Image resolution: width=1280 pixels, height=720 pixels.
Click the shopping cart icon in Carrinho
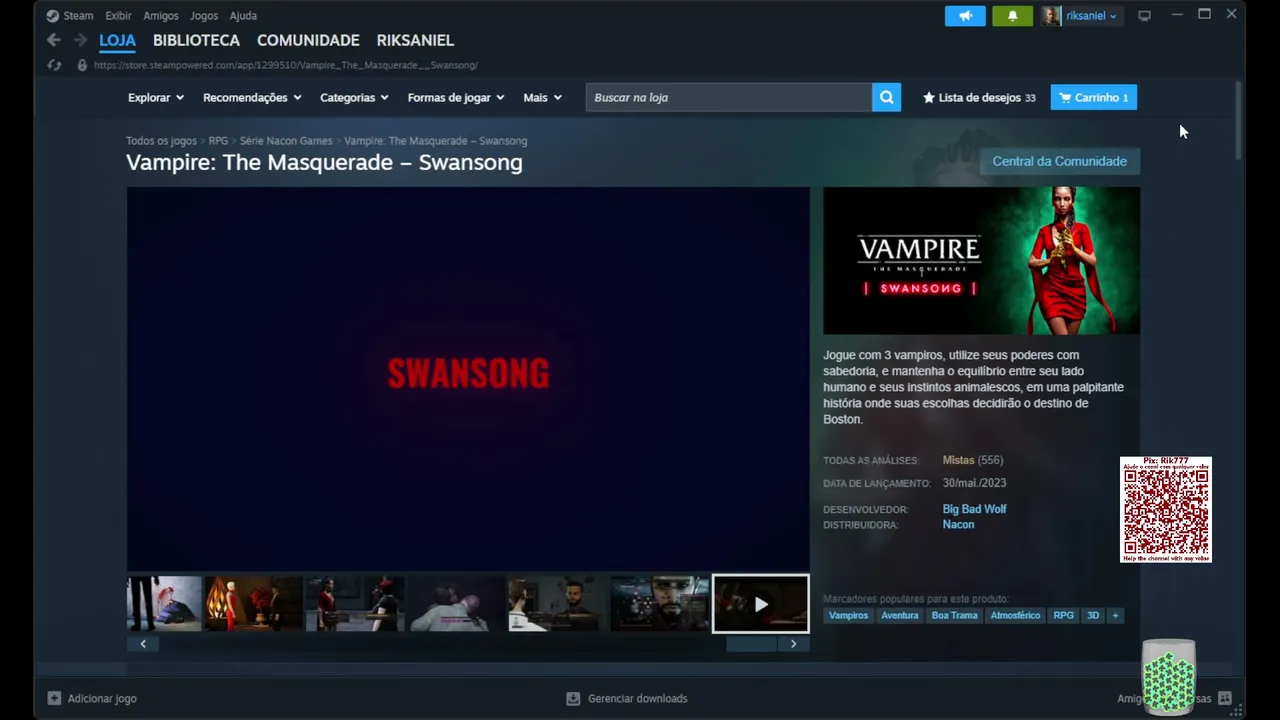[x=1065, y=98]
